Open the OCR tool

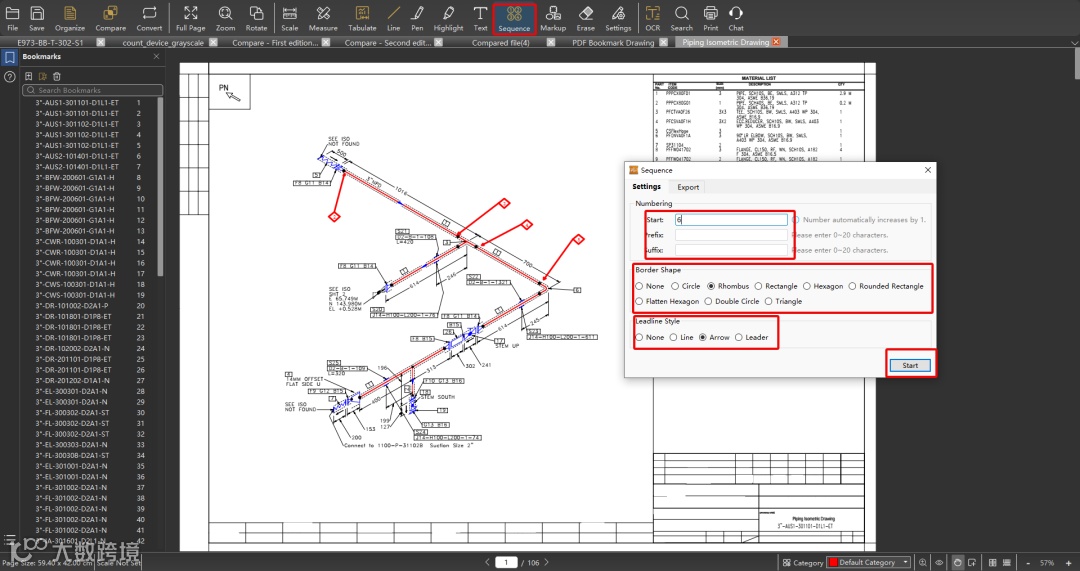point(652,19)
